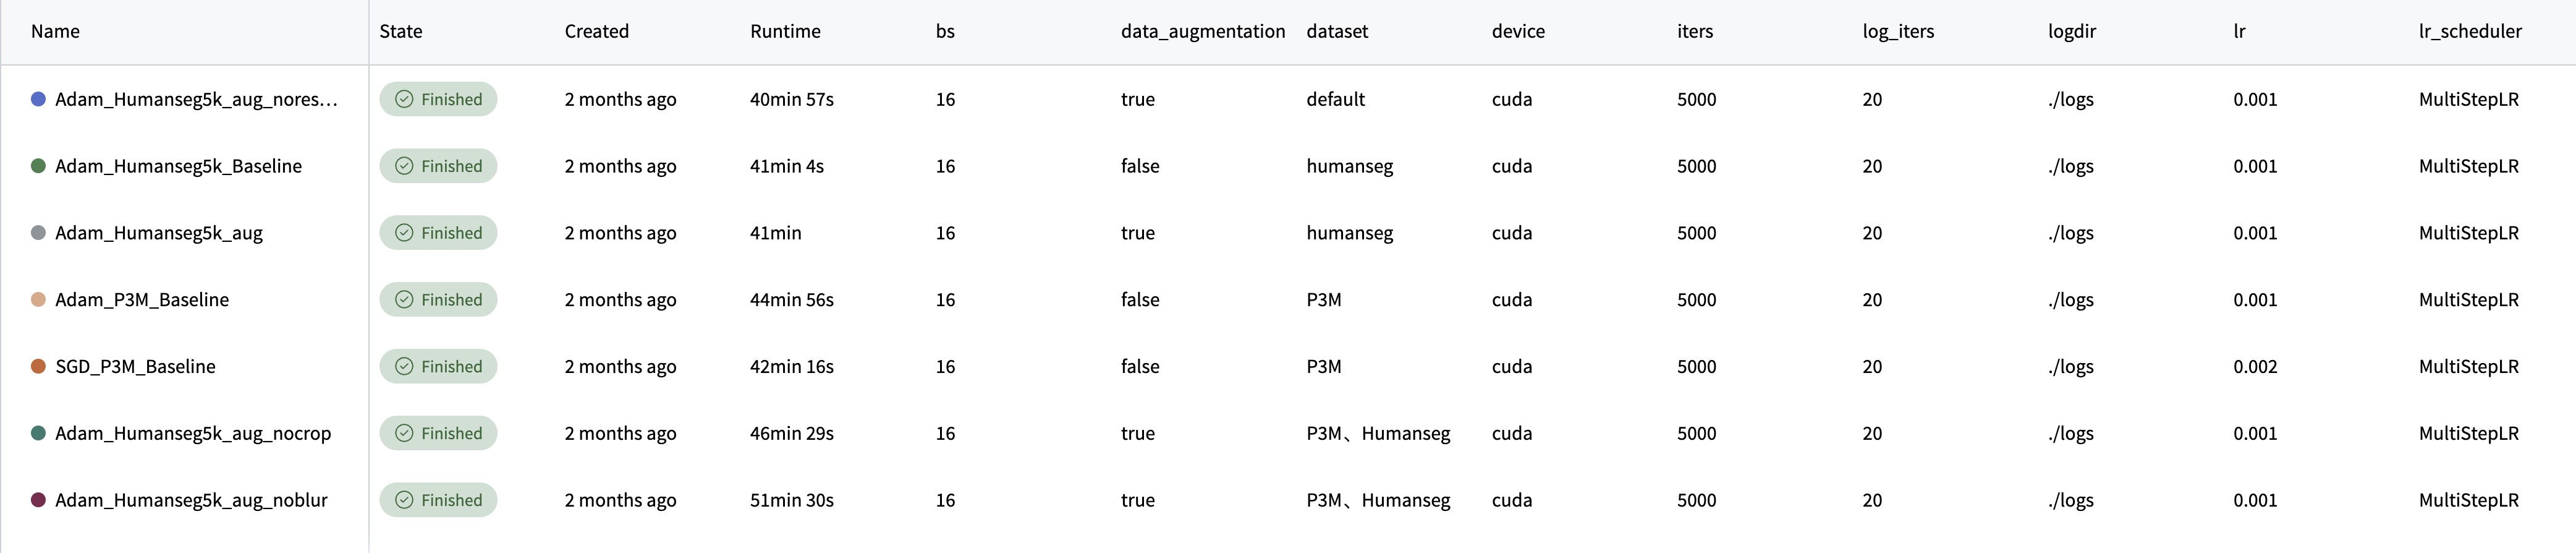Screen dimensions: 2576x553
Task: Click green color dot beside Adam_Humanseg5k_Baseline
Action: pos(38,166)
